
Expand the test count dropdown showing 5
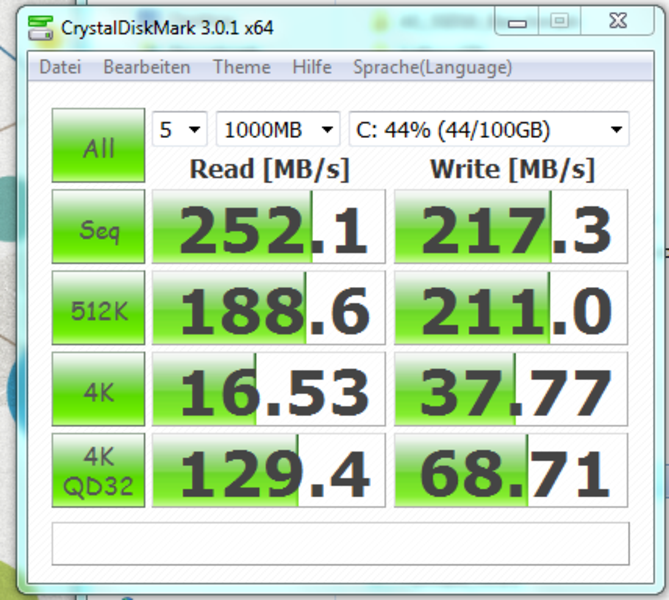click(180, 129)
